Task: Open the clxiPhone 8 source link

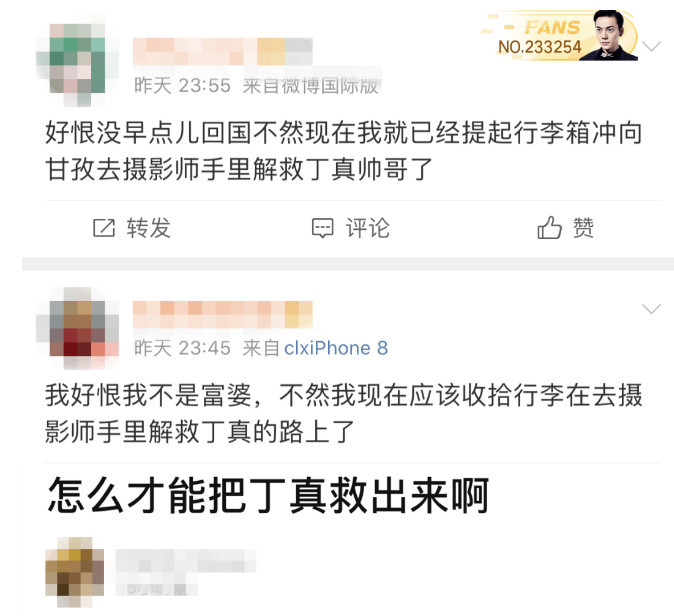Action: 336,348
